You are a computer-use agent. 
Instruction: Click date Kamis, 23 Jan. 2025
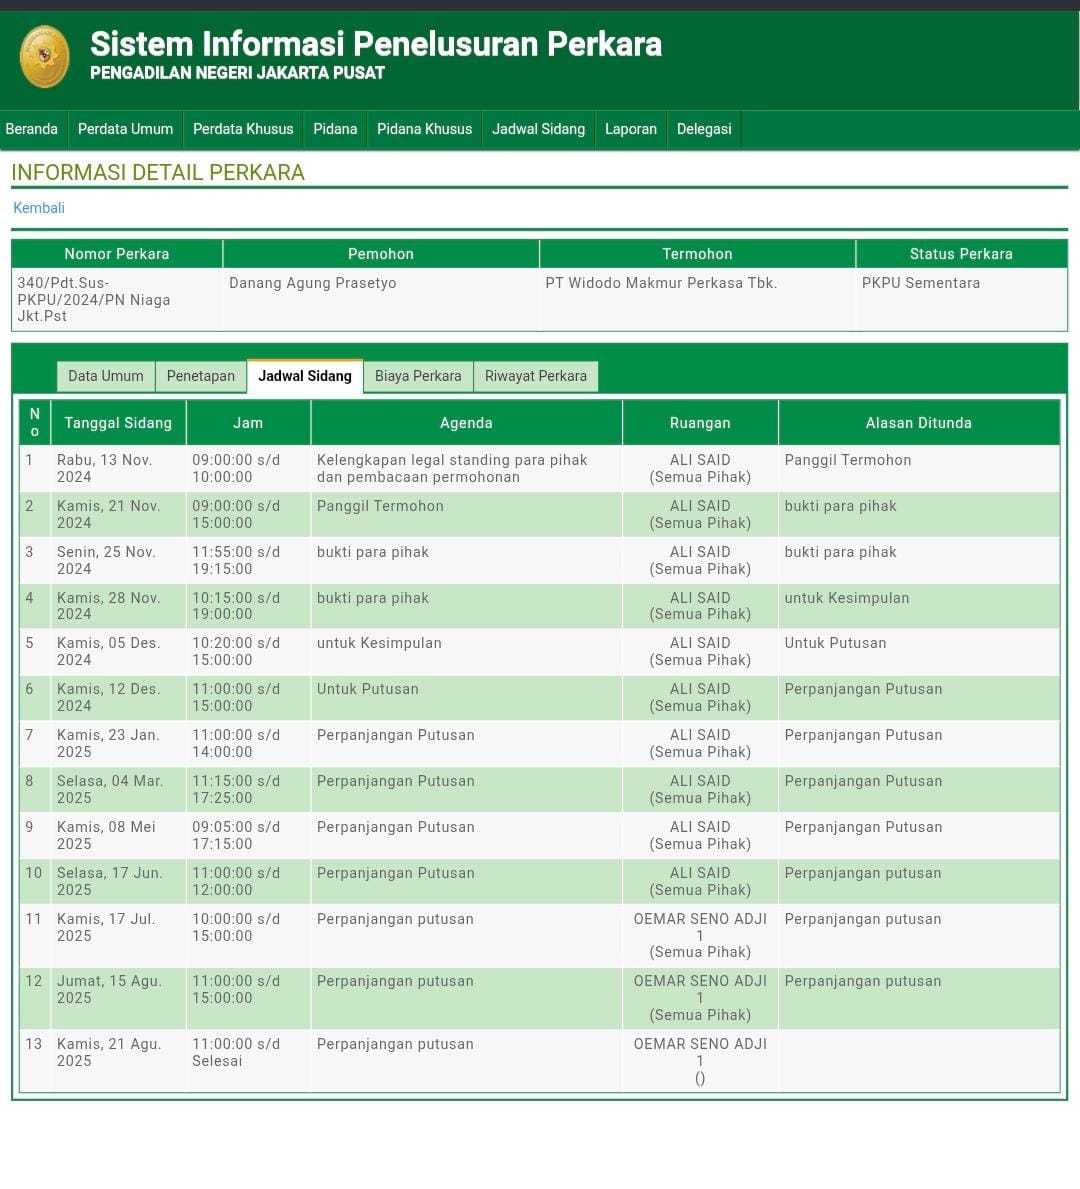108,743
